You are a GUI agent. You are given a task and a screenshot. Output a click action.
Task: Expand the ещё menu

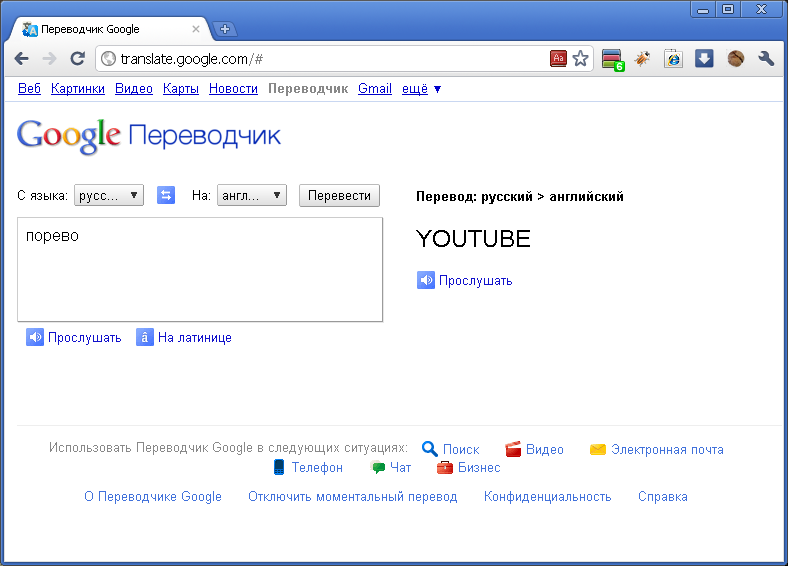click(421, 89)
